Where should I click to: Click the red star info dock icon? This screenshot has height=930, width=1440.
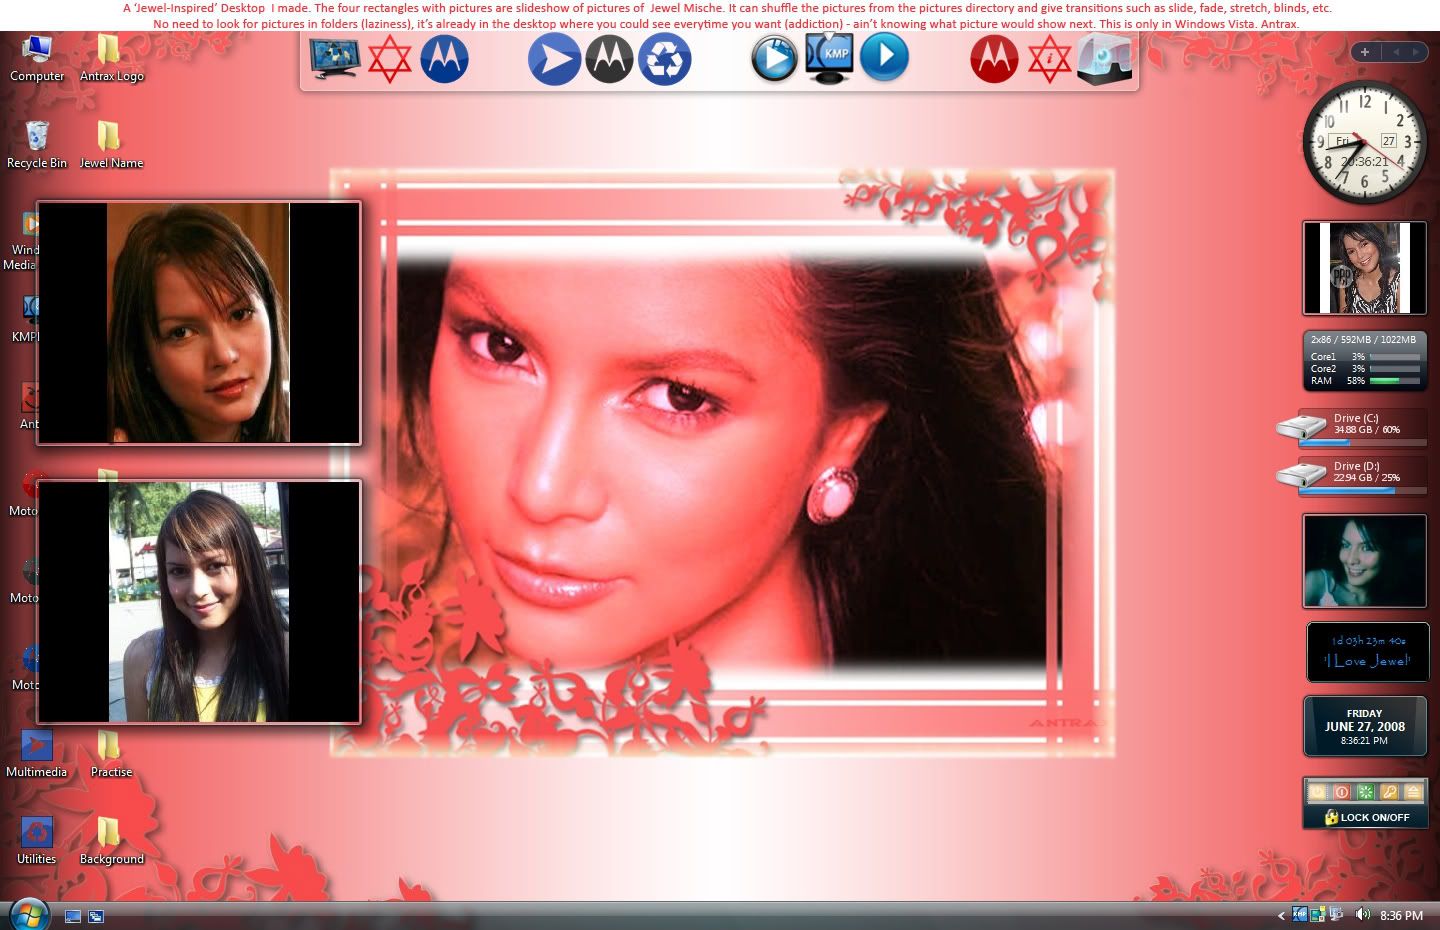(1049, 59)
